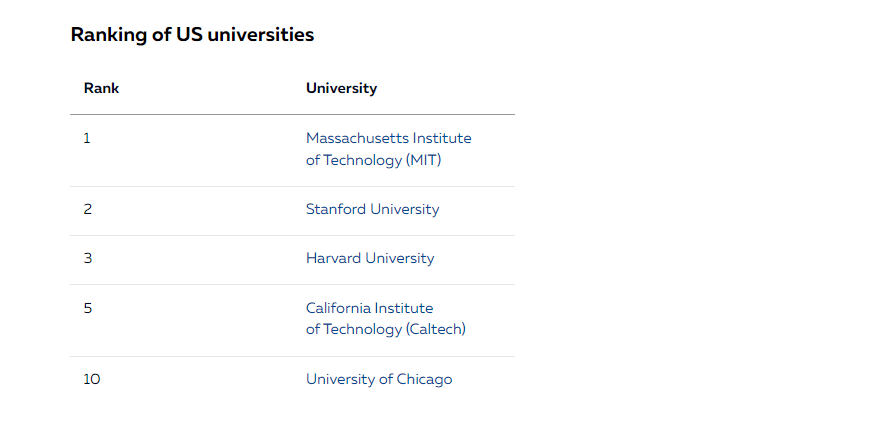
Task: Click the "(MIT)" abbreviation in the link
Action: (x=424, y=160)
